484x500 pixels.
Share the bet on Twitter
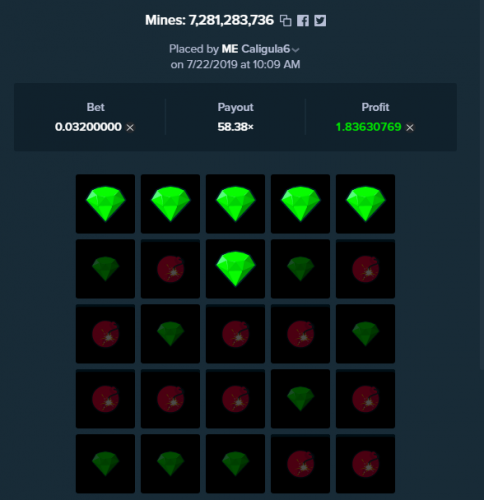[320, 21]
